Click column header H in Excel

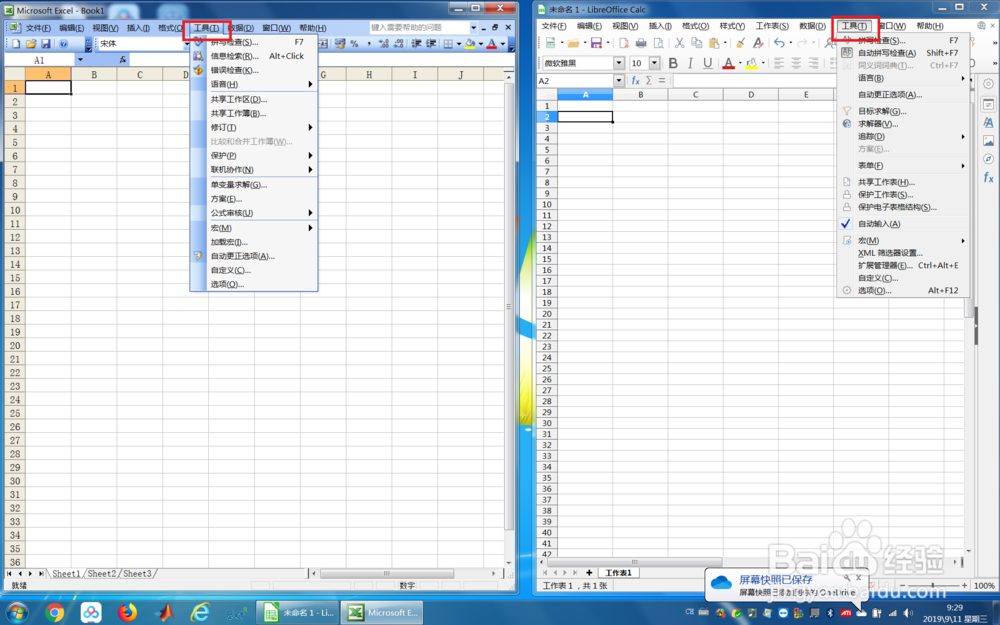click(369, 75)
